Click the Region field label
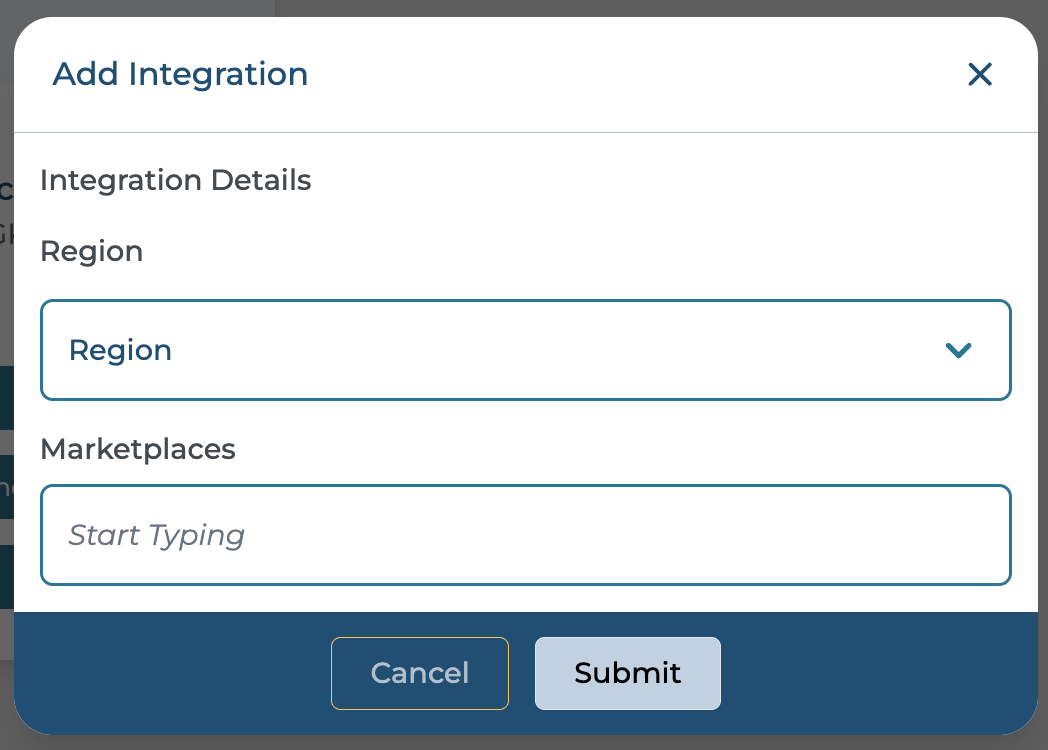 [91, 251]
